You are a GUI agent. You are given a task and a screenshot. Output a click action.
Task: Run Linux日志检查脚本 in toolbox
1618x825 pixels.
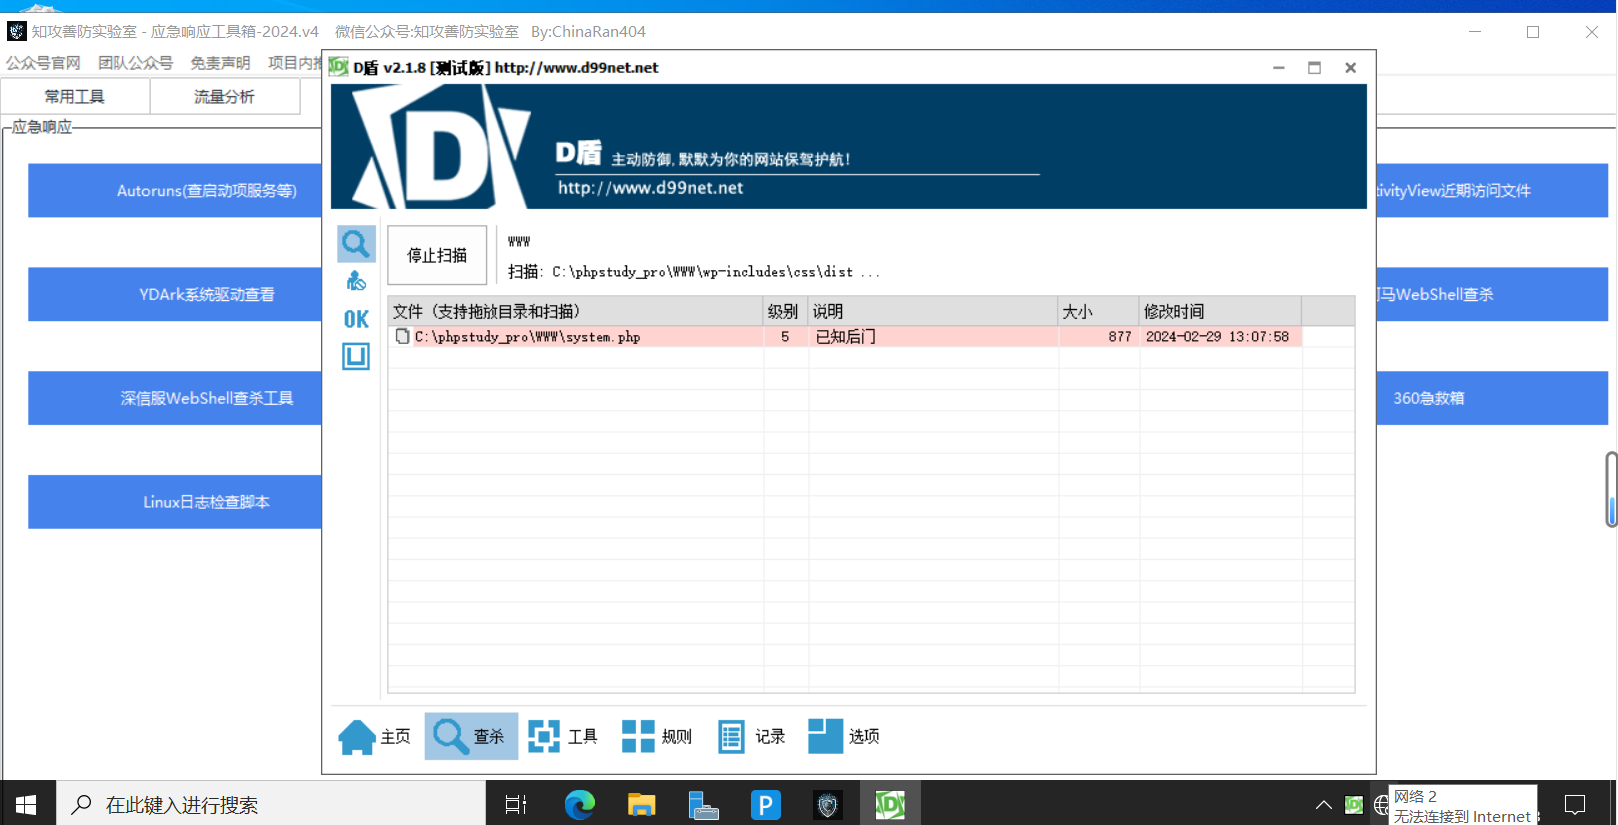pyautogui.click(x=175, y=502)
